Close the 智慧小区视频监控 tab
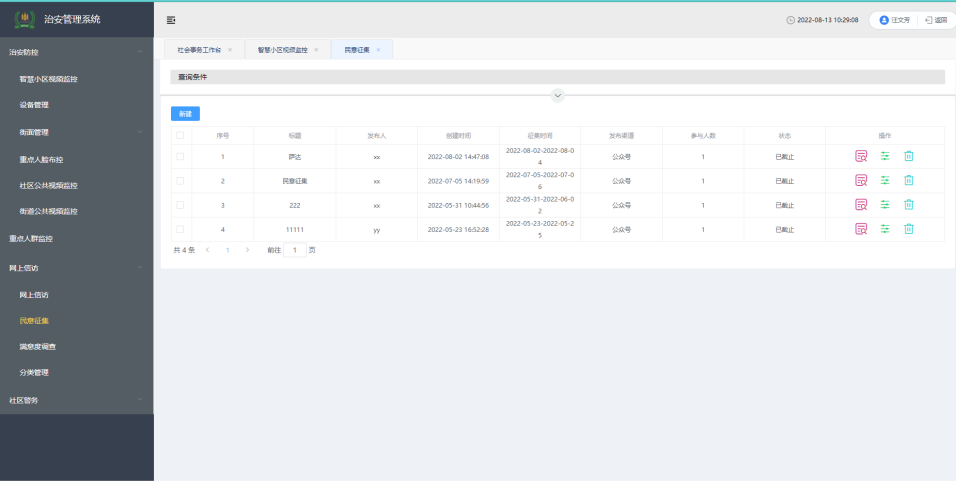 click(x=316, y=49)
